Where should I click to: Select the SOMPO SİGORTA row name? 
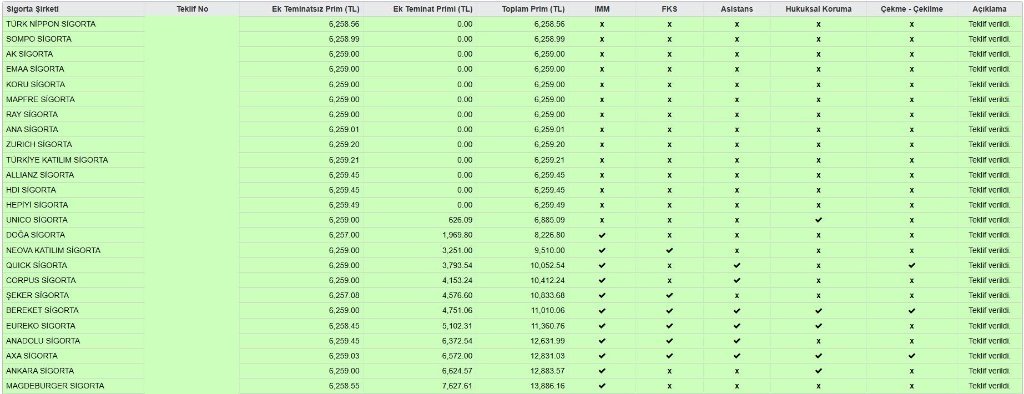point(39,39)
